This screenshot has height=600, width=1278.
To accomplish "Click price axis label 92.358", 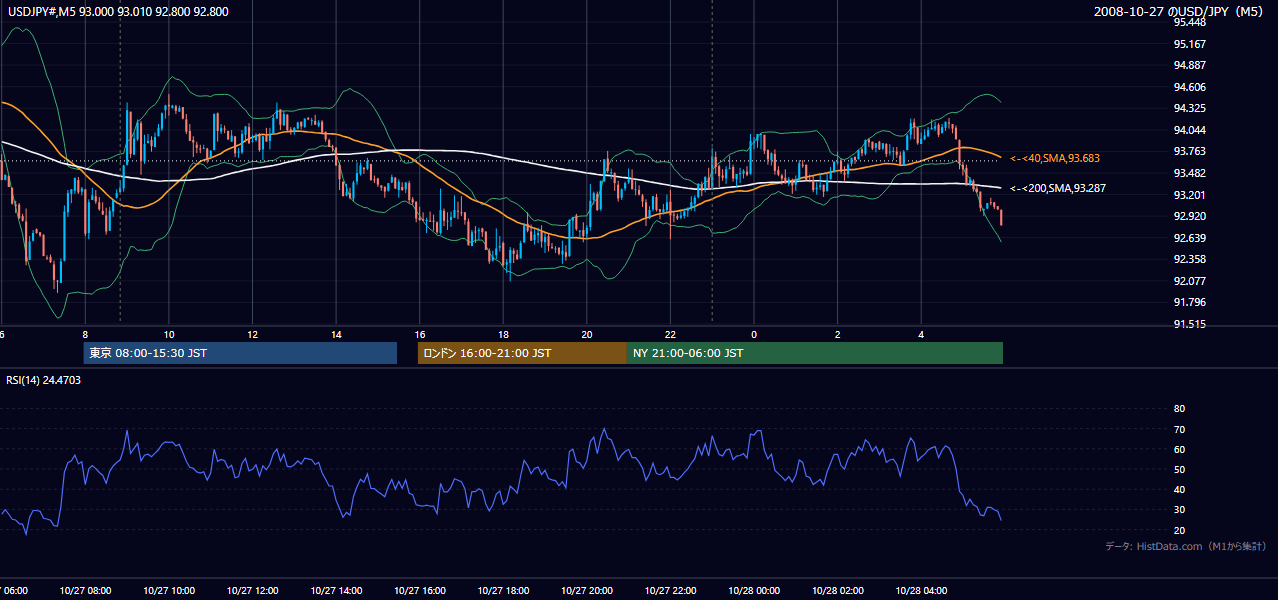I will coord(1190,259).
